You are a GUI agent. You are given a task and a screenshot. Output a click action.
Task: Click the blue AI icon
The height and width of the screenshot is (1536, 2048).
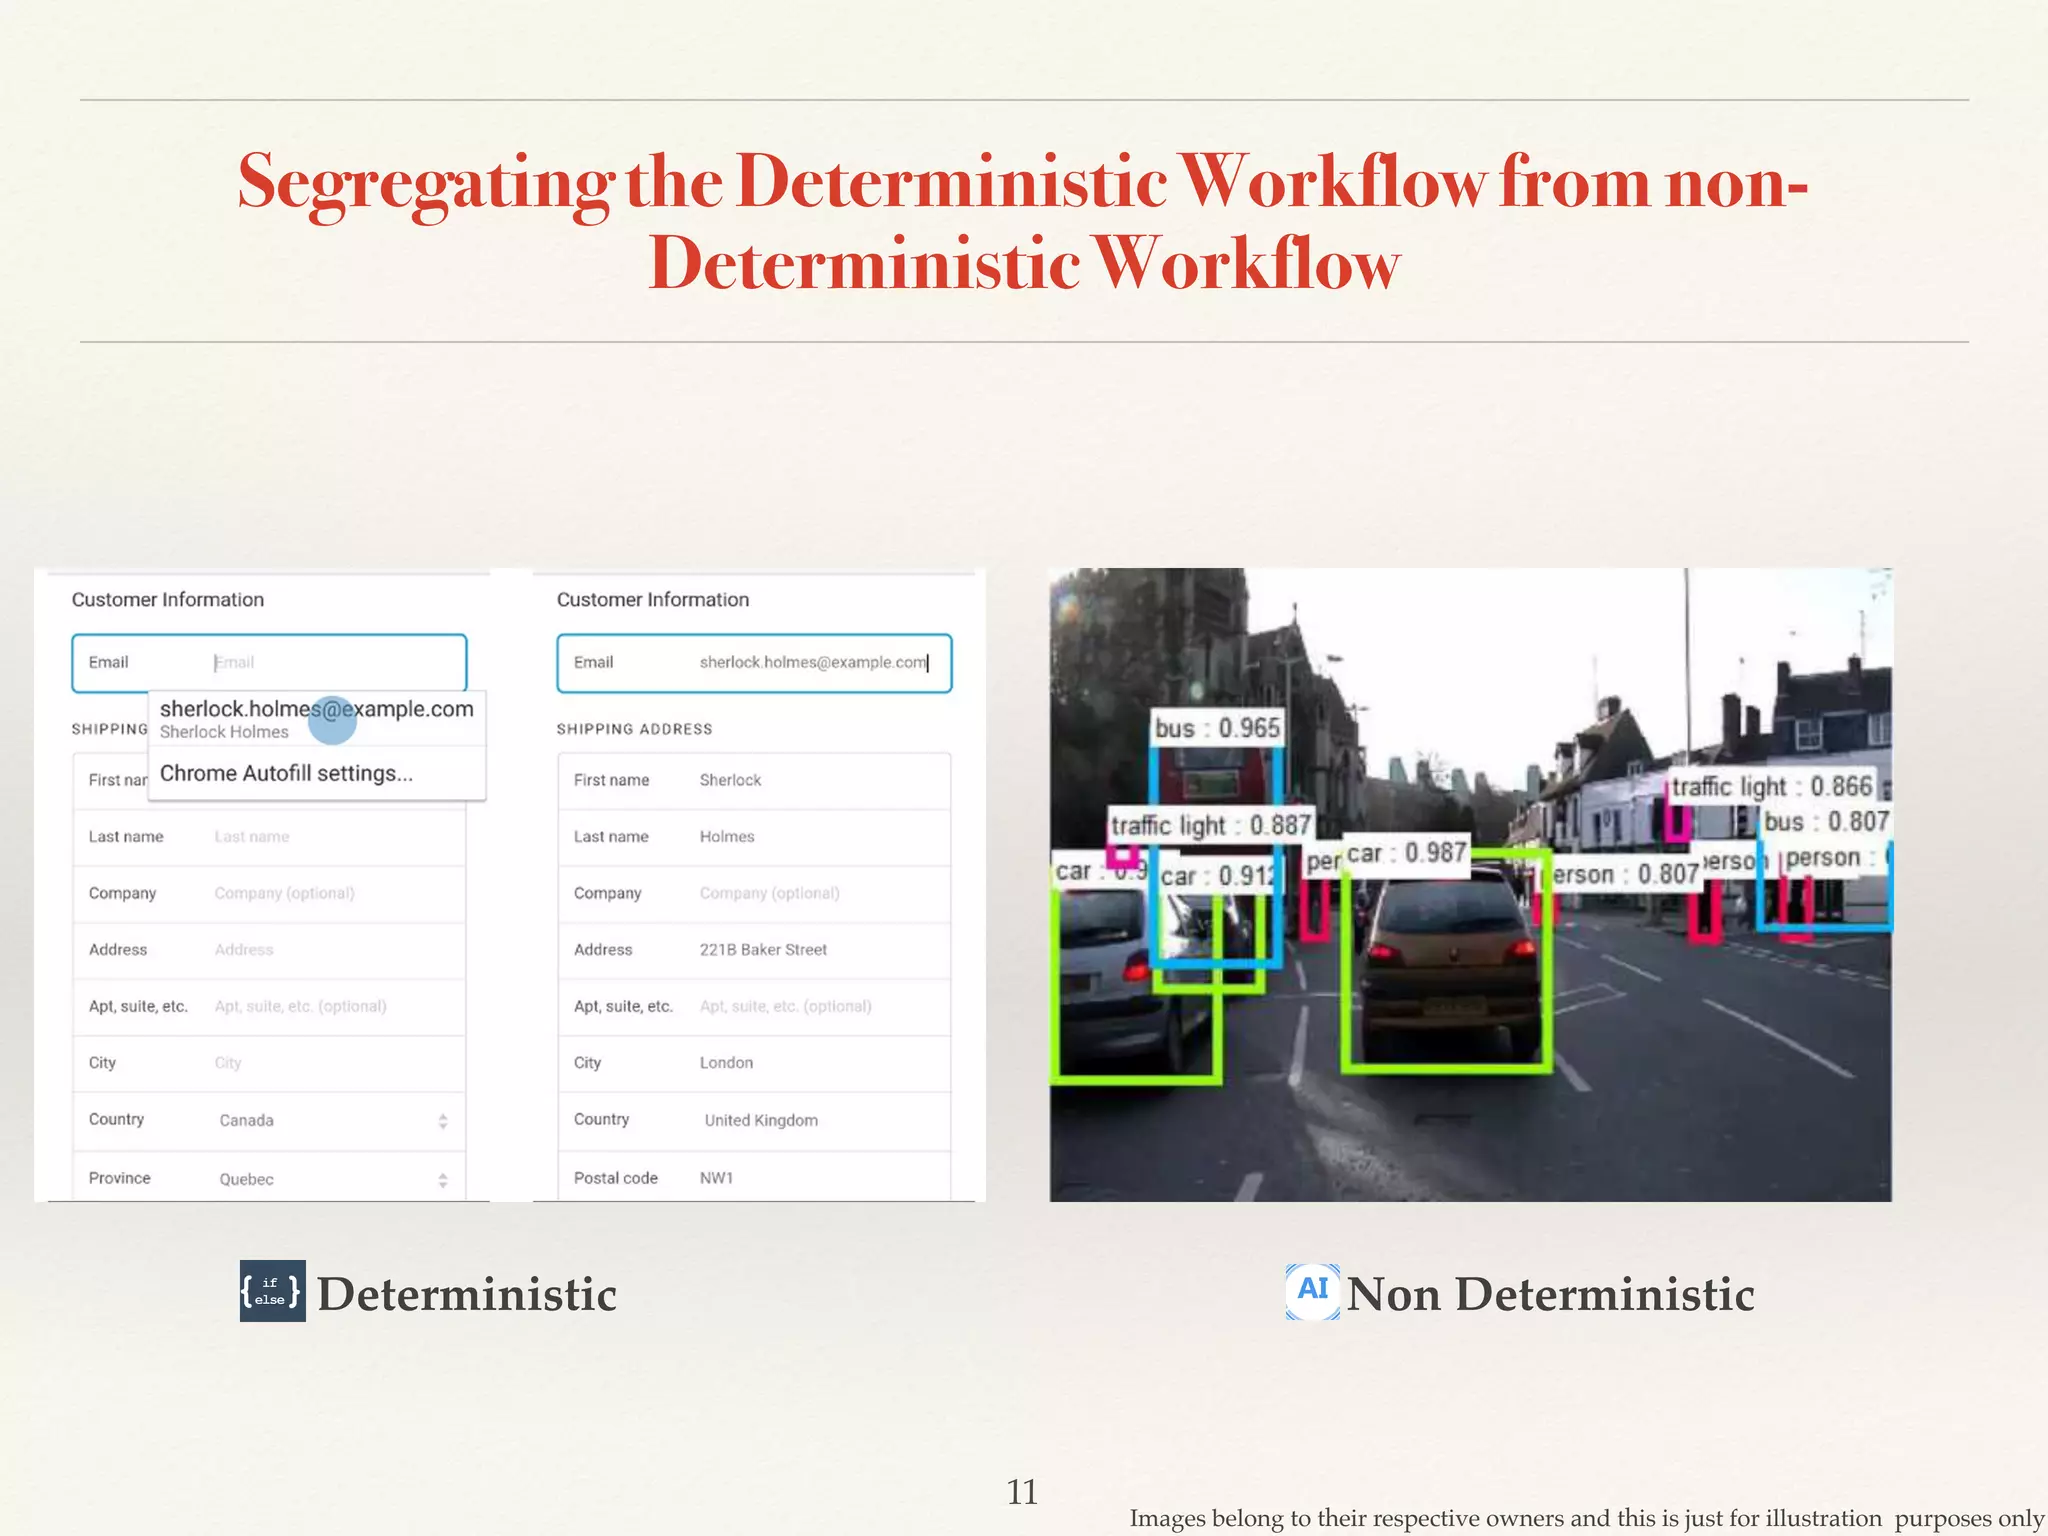click(1312, 1291)
